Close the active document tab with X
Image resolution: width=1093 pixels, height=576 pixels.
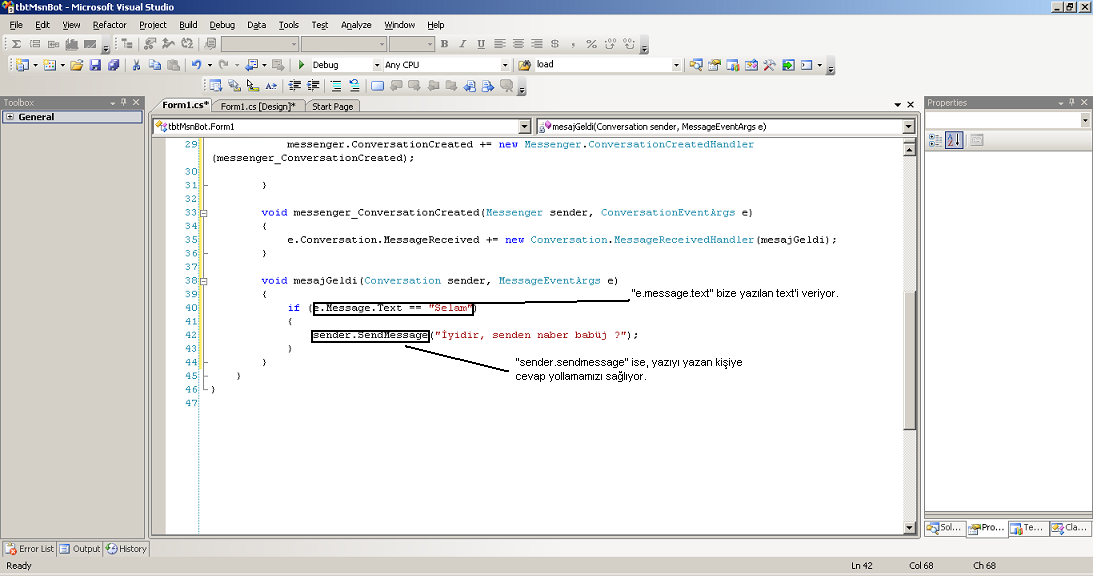910,105
